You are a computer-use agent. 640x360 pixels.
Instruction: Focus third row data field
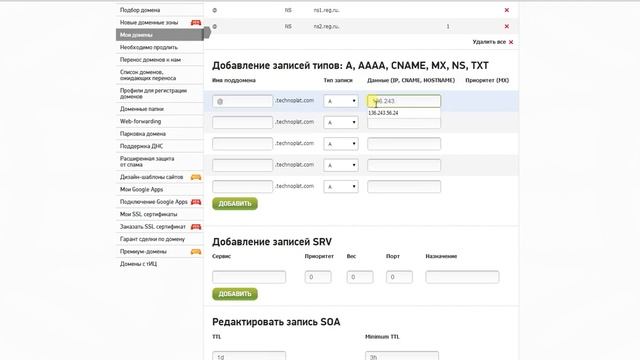pos(404,144)
